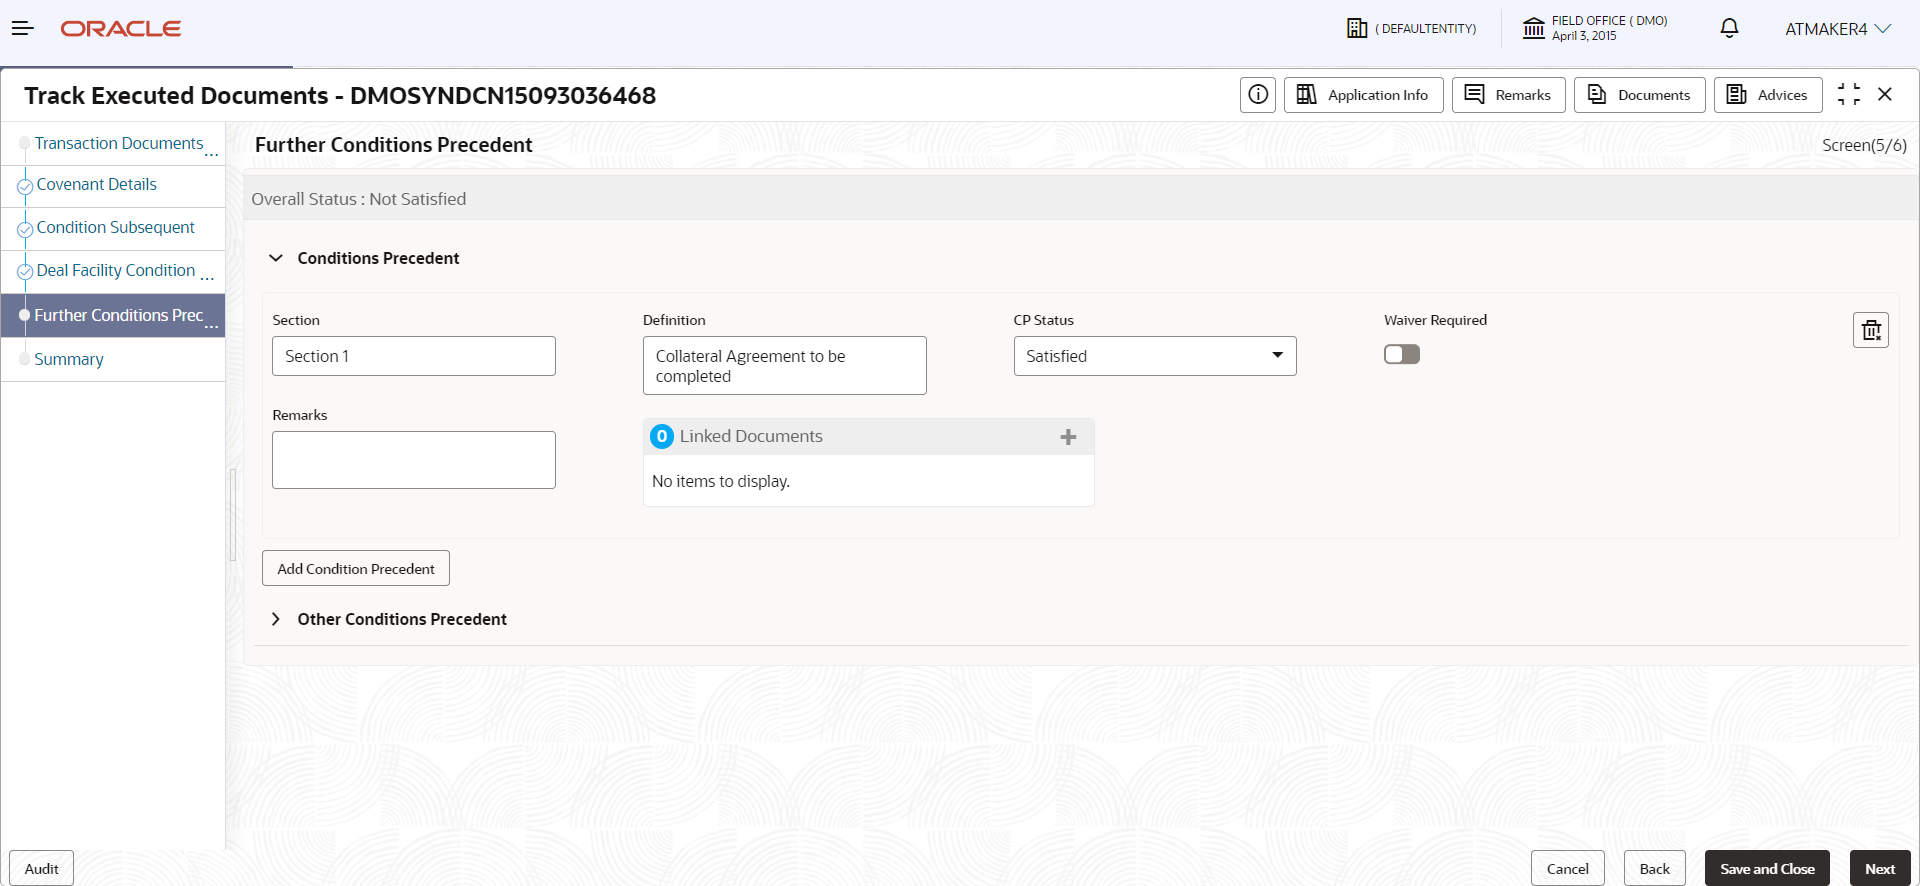Toggle the Waiver Required switch
This screenshot has width=1920, height=886.
(x=1402, y=354)
